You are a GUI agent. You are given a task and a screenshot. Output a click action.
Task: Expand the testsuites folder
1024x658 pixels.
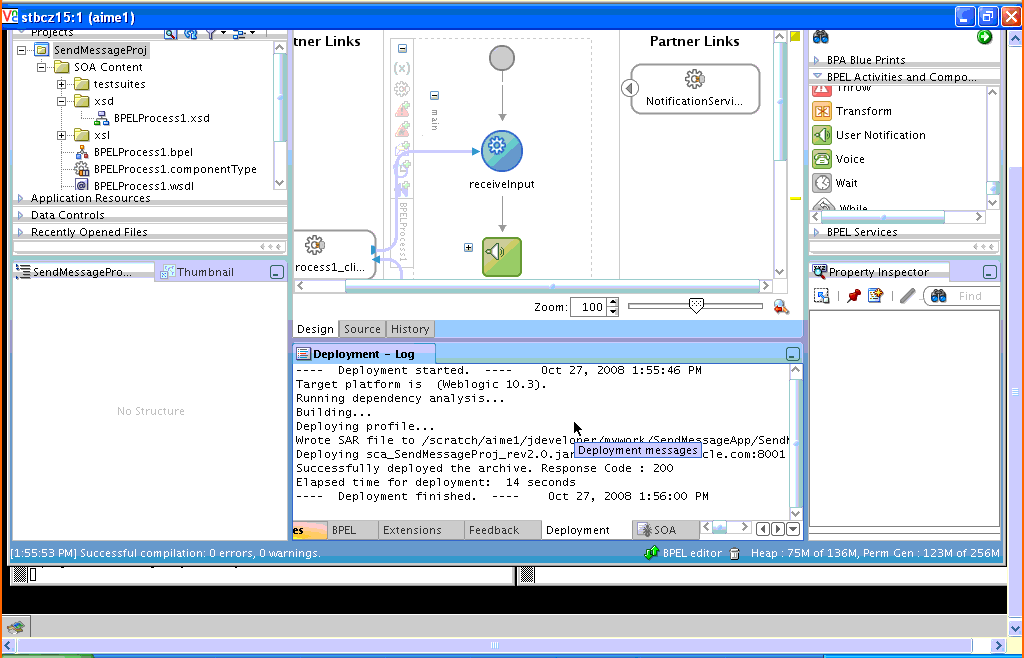click(x=61, y=84)
